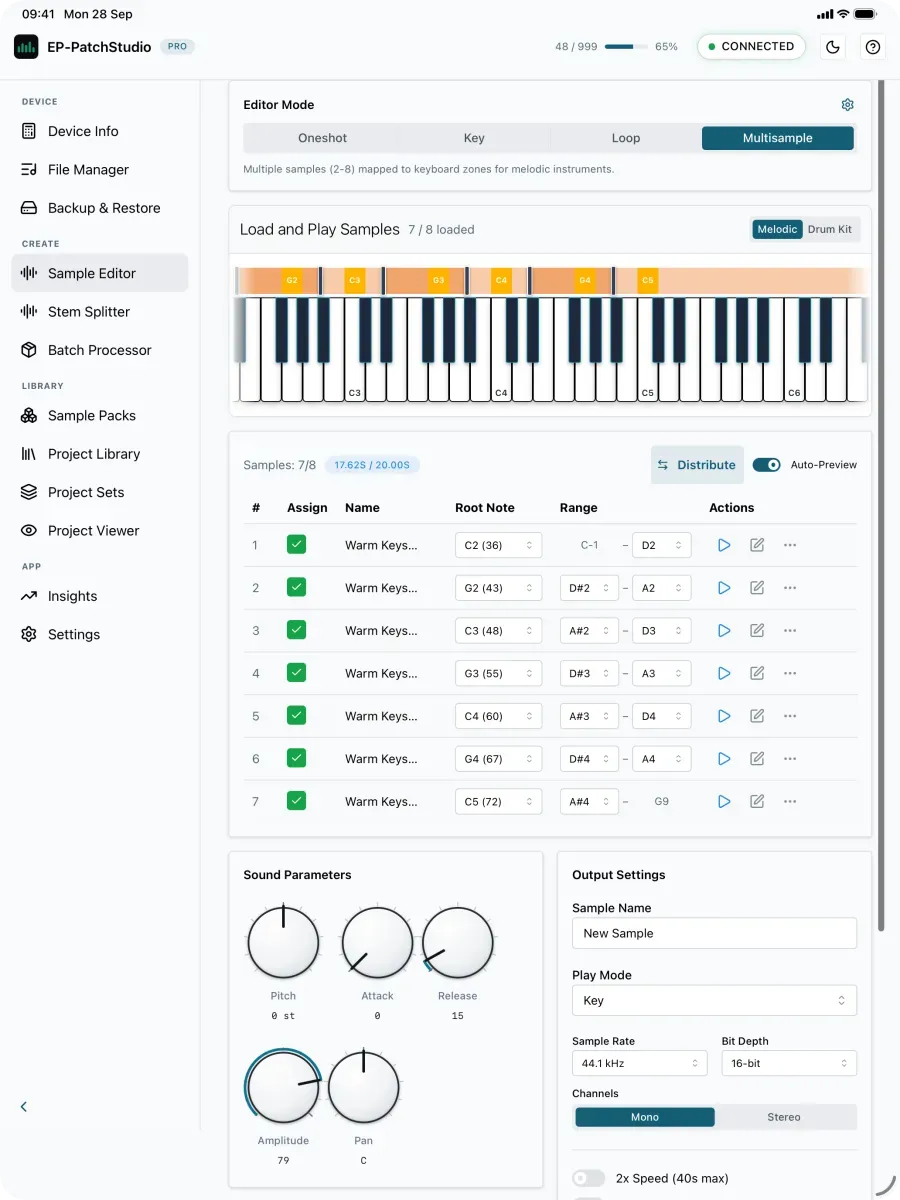
Task: Play sample 1 with root C2
Action: (724, 545)
